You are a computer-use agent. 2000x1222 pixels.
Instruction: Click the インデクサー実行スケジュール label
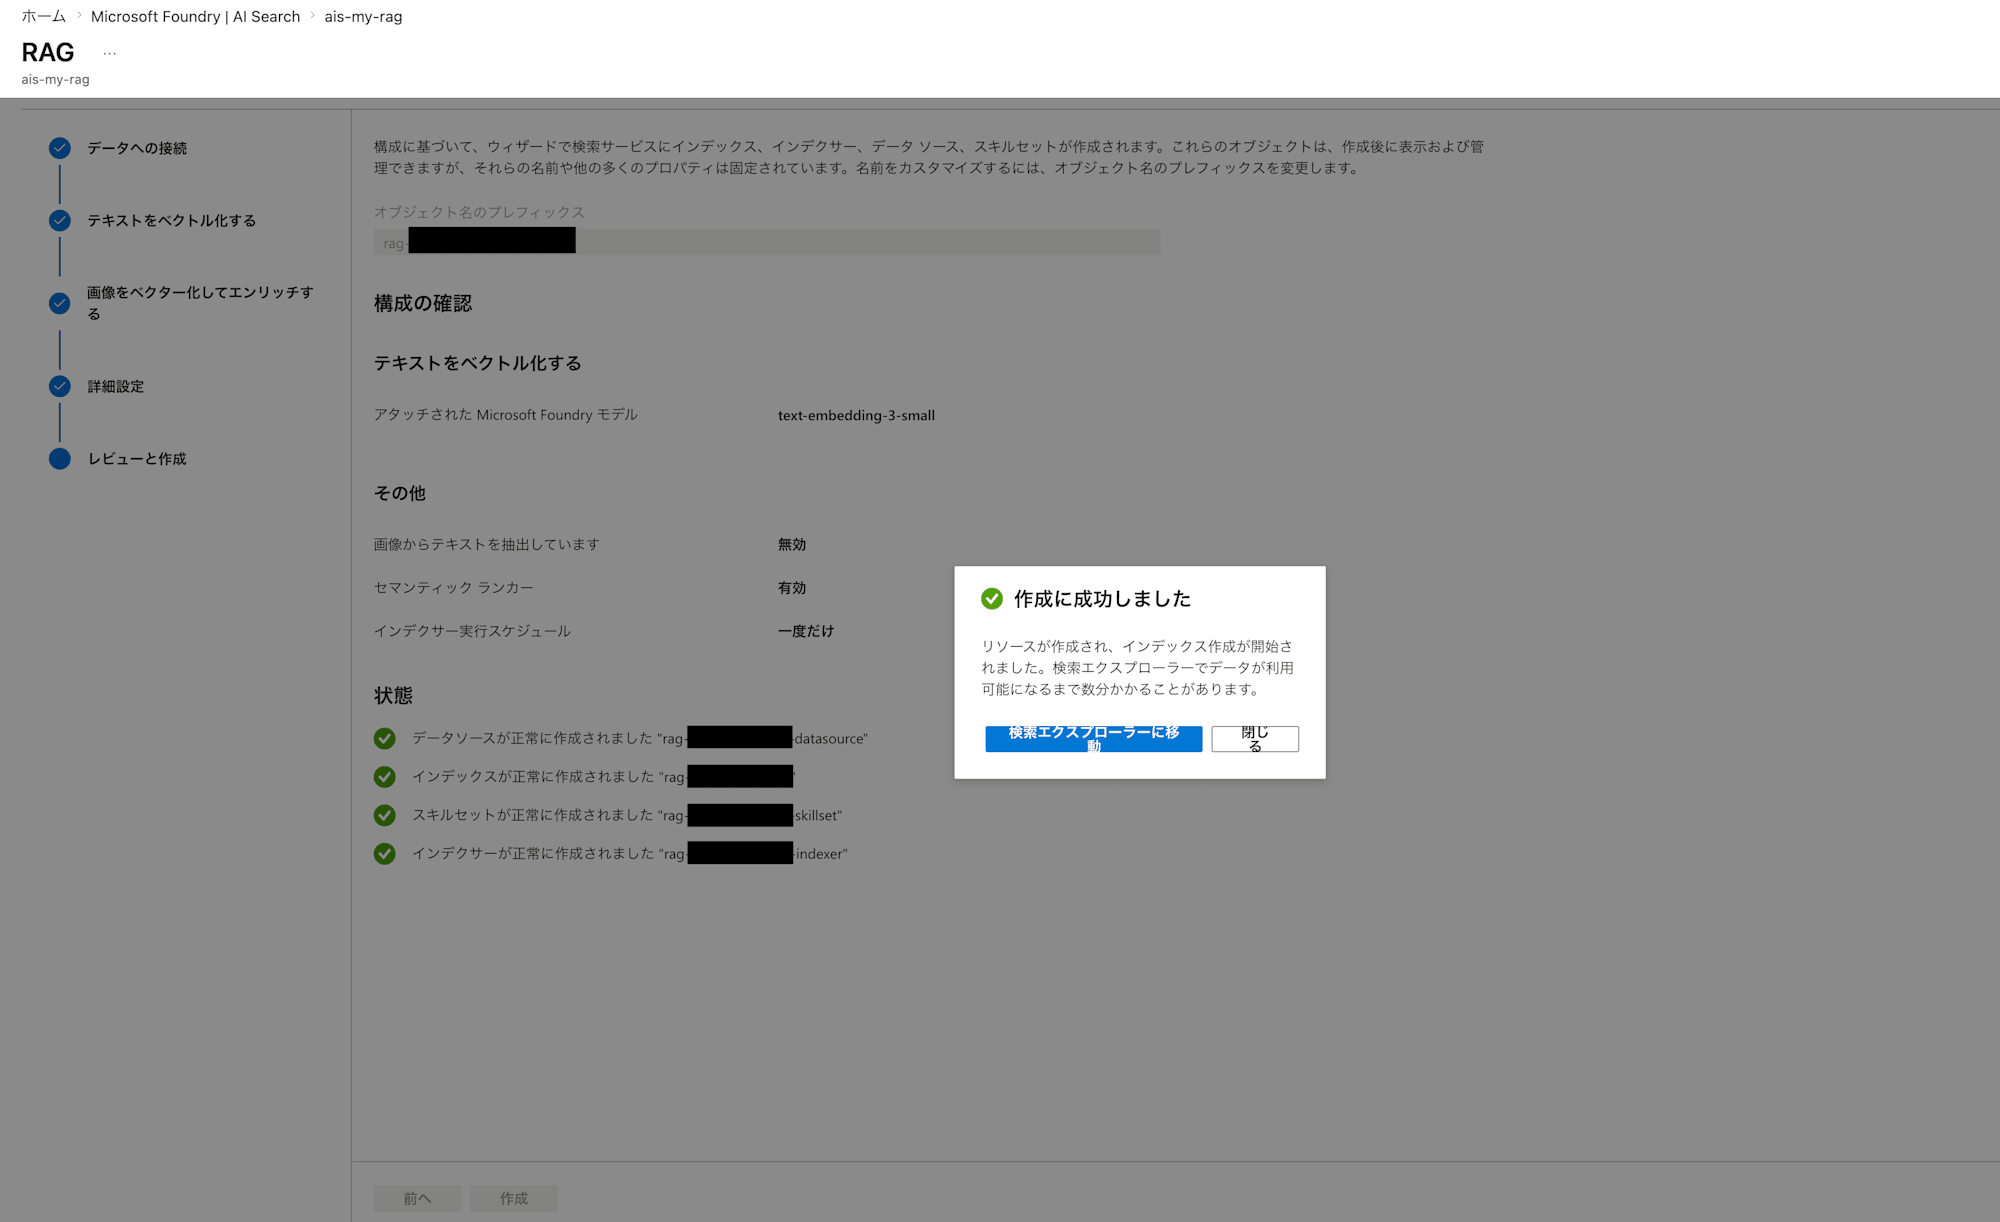pyautogui.click(x=472, y=631)
